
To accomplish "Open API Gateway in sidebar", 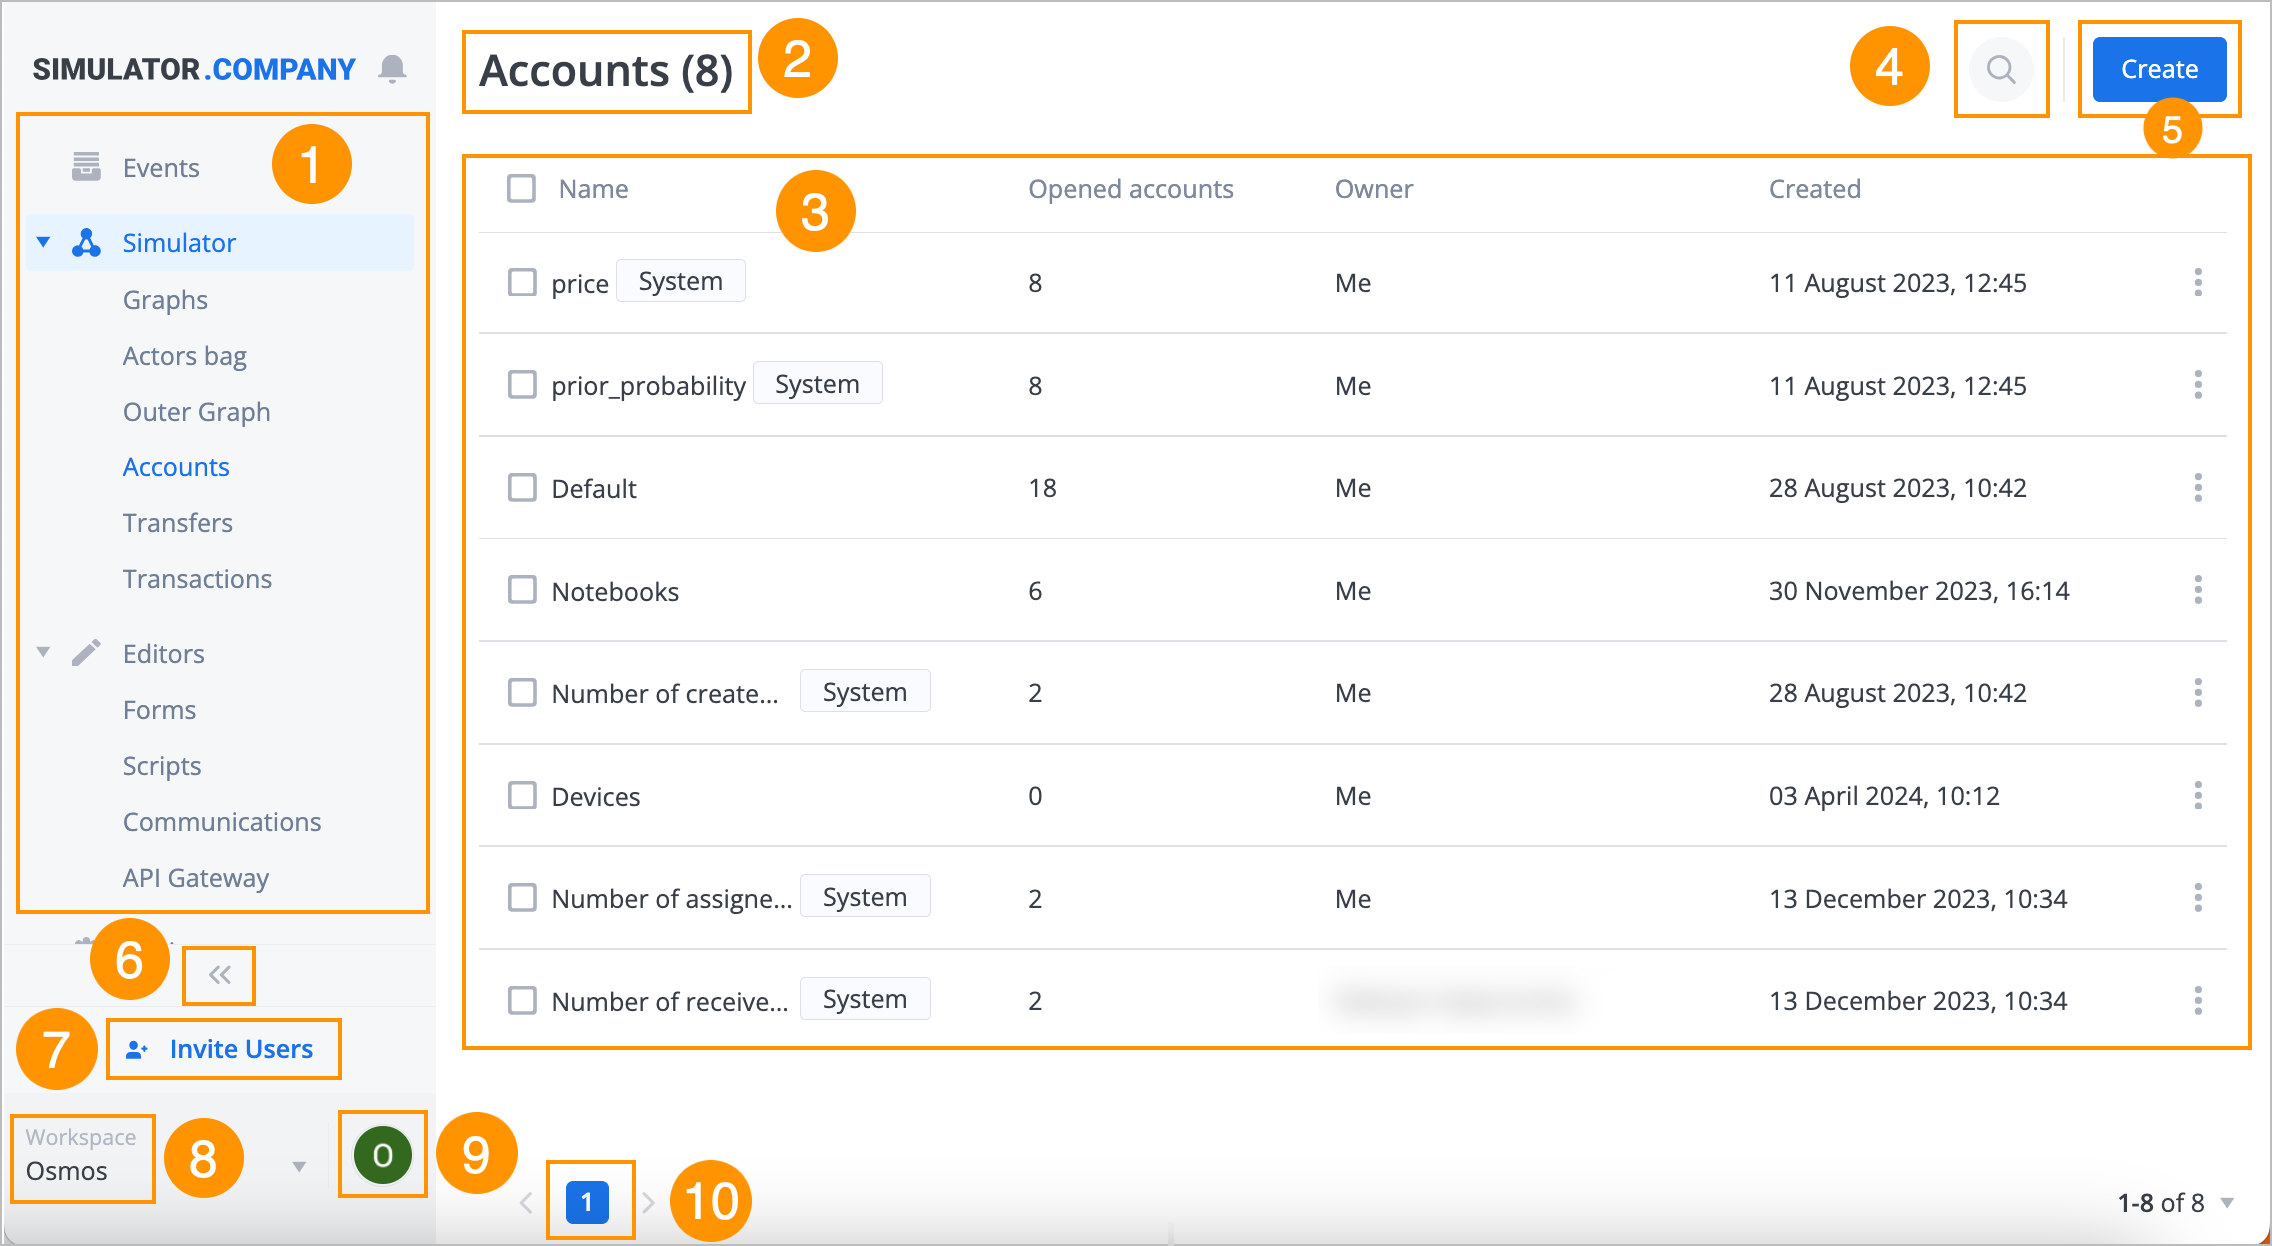I will pyautogui.click(x=196, y=878).
